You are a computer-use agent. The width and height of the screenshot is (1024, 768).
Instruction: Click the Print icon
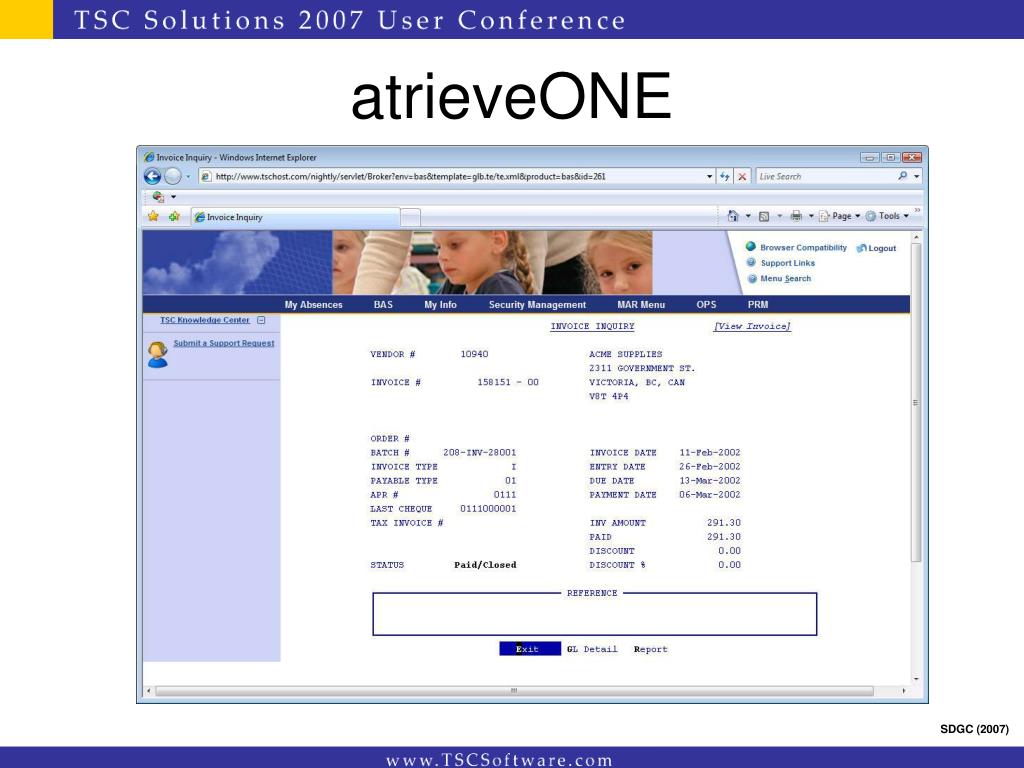795,216
